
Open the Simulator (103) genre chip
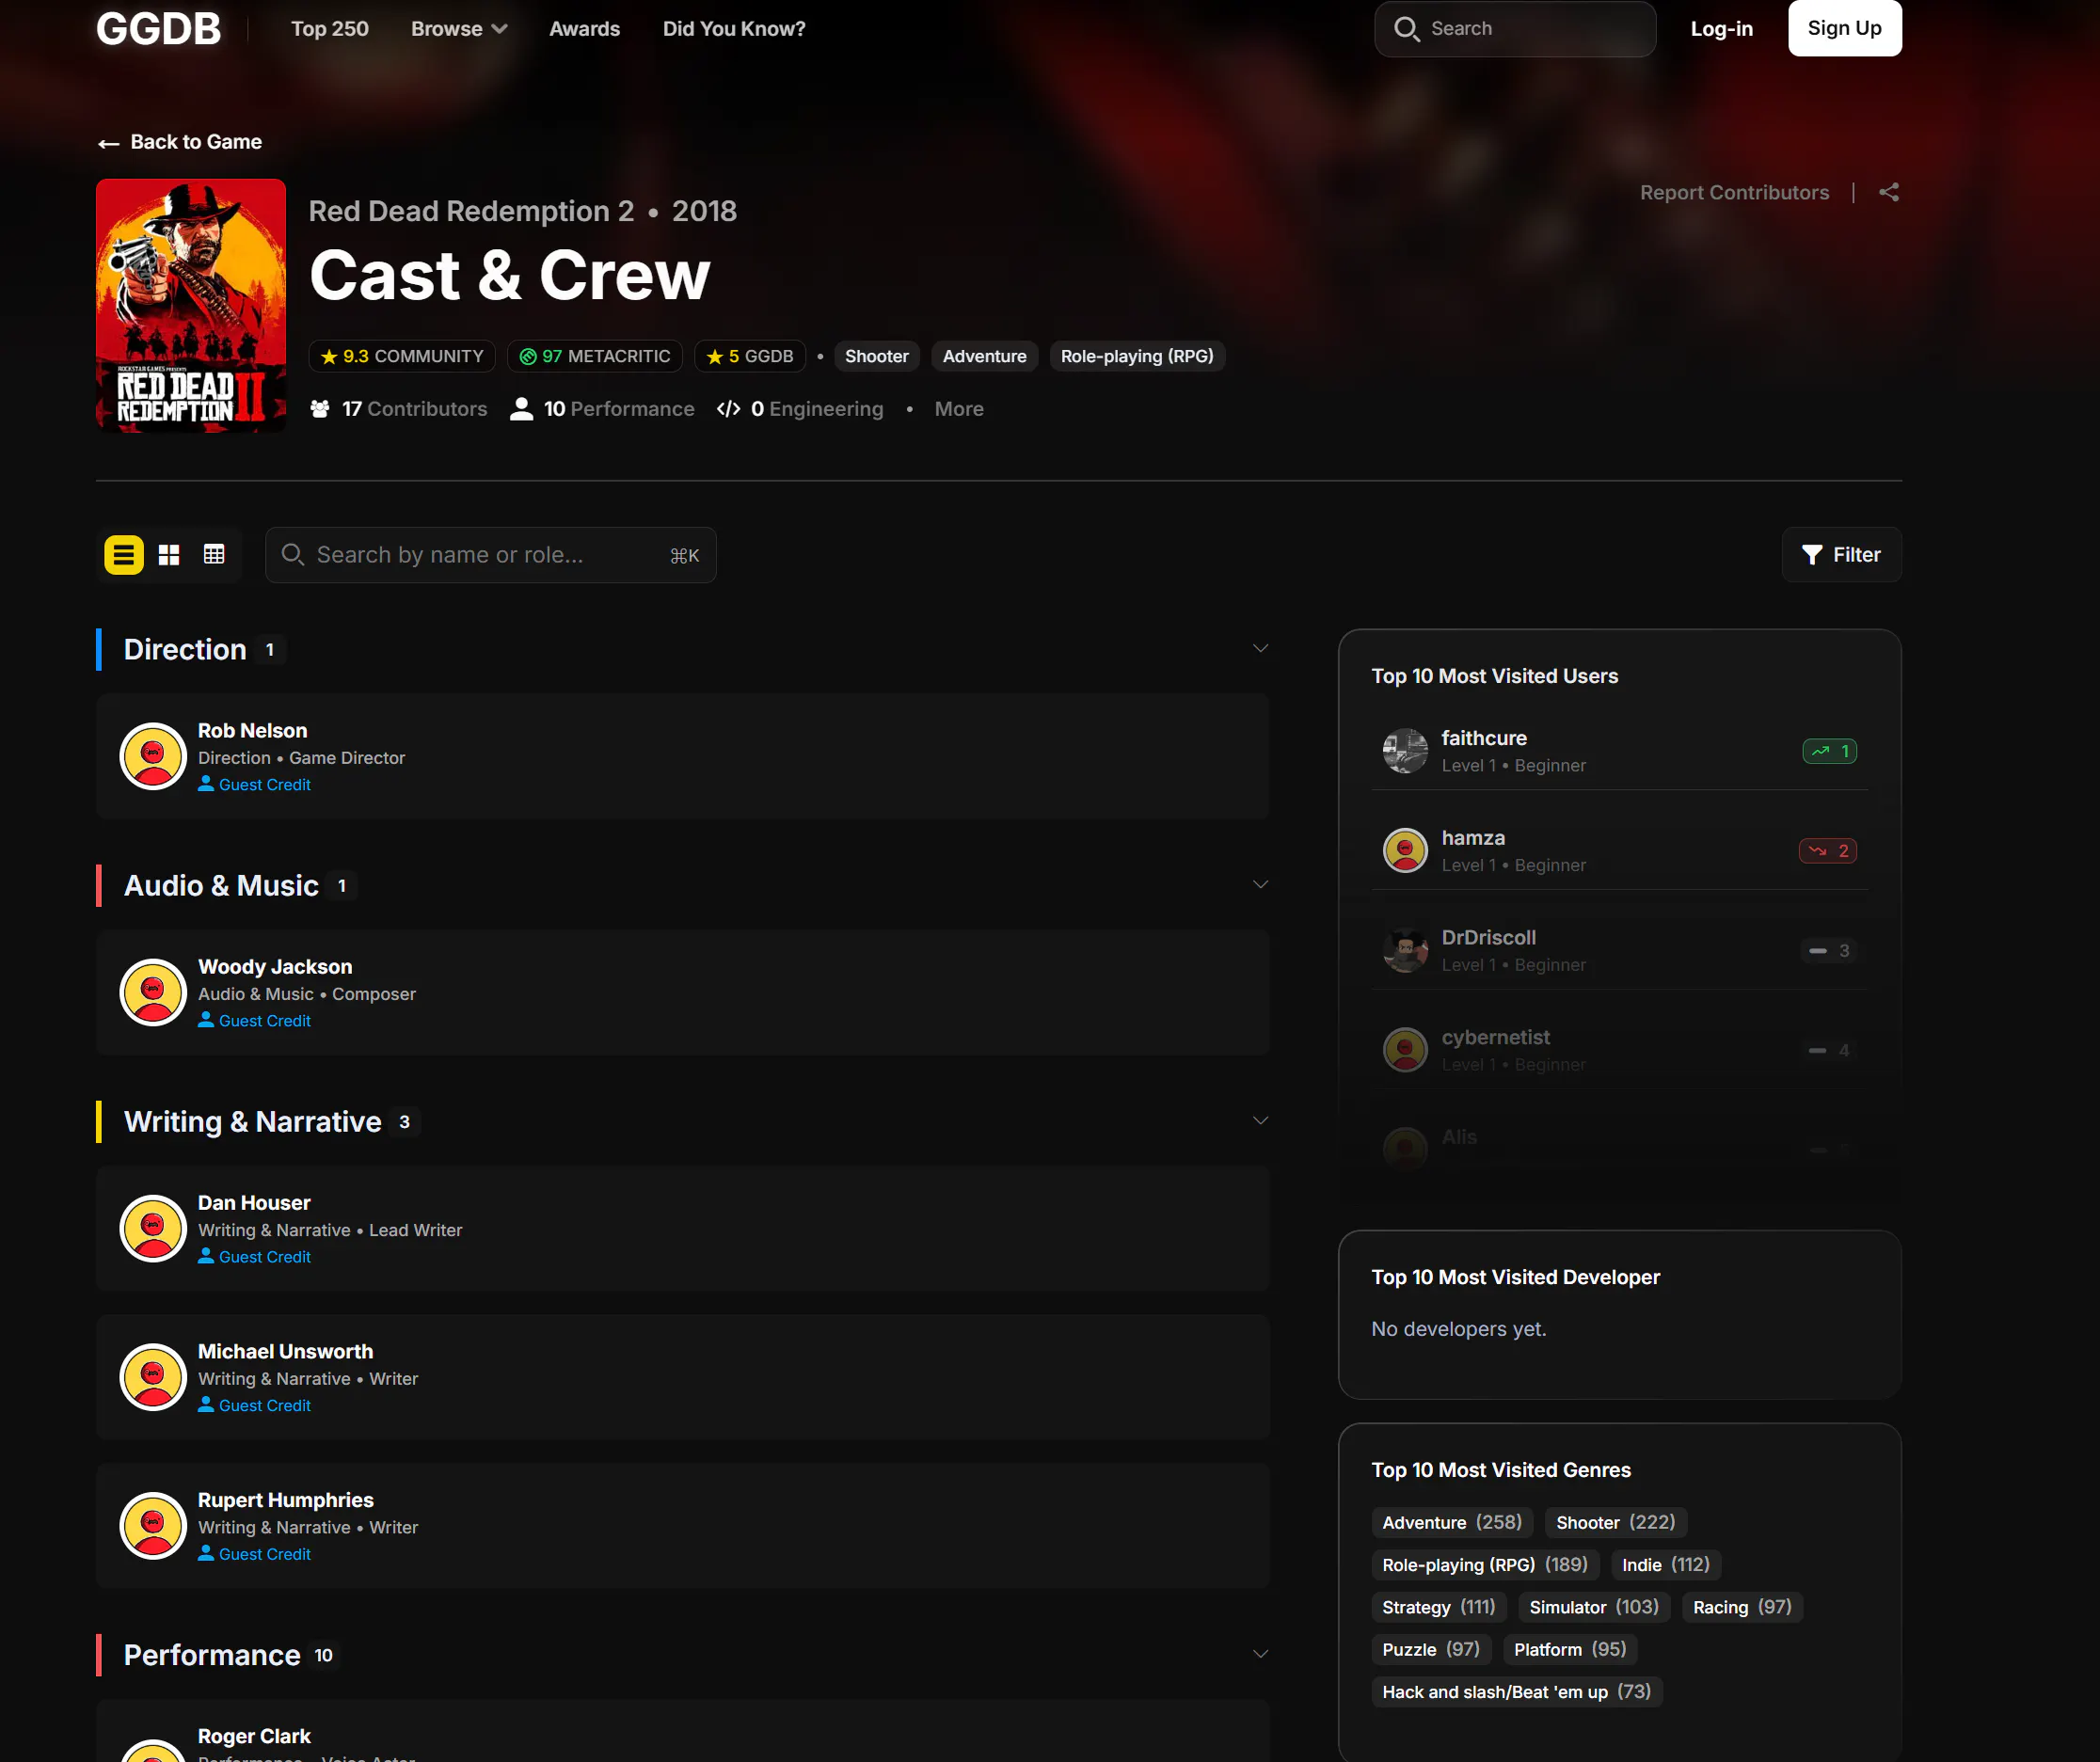point(1594,1608)
